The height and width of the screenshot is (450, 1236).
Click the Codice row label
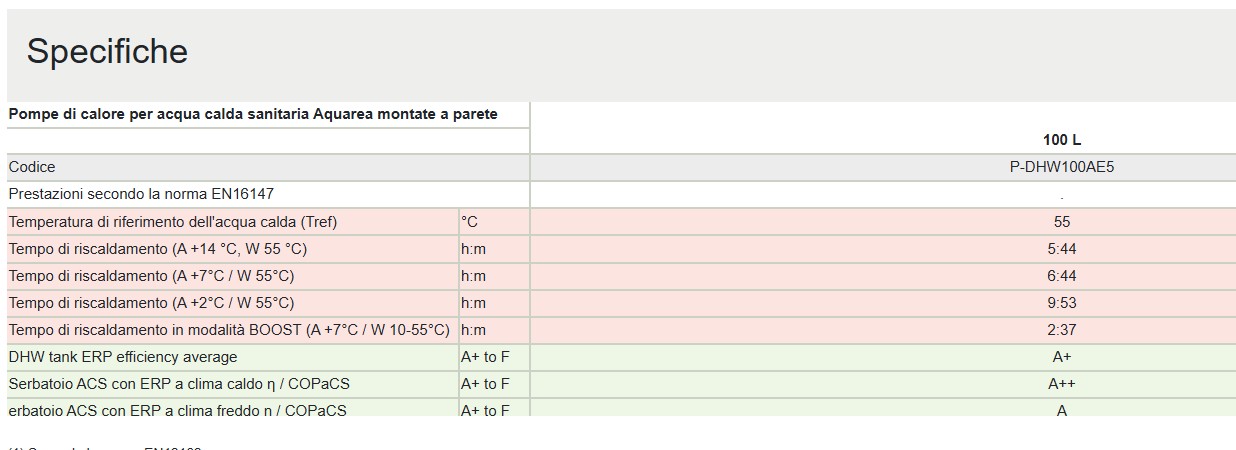32,167
